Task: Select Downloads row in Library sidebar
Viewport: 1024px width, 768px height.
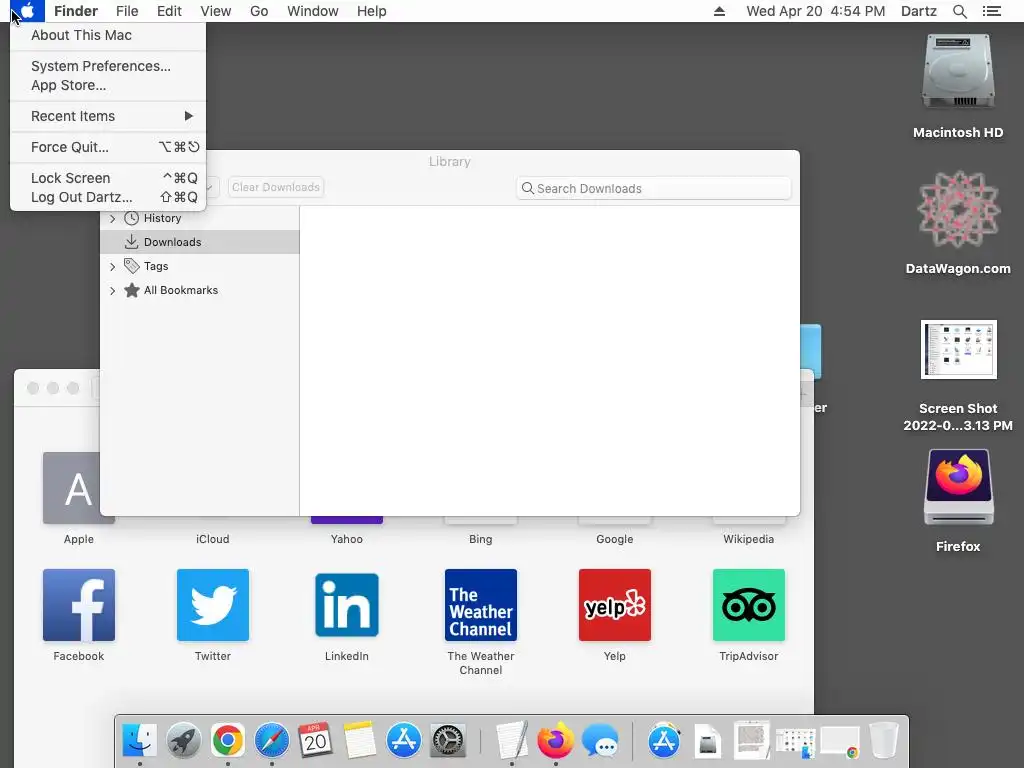Action: click(200, 242)
